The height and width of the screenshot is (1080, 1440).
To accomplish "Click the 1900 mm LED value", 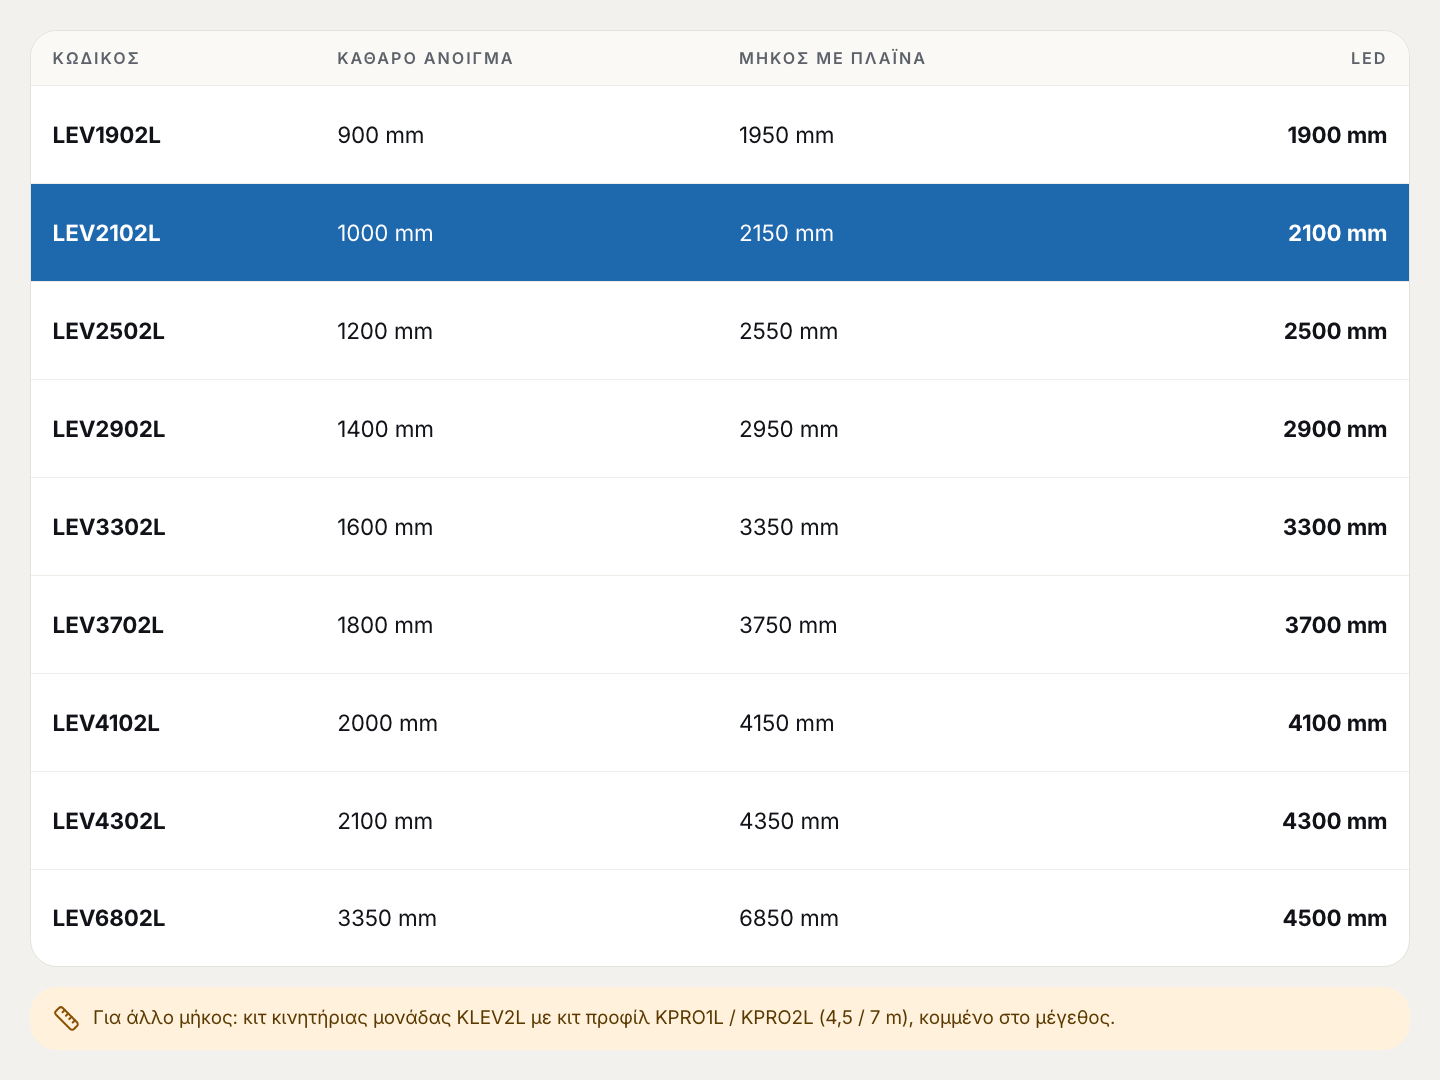I will point(1337,135).
